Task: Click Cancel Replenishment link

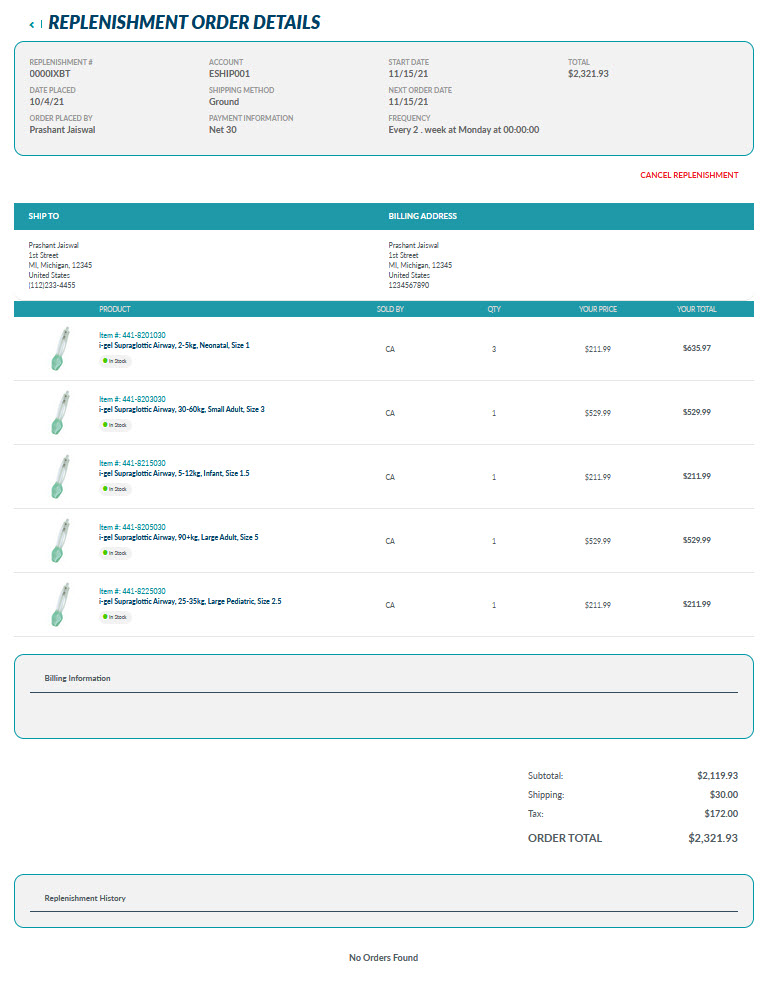Action: (x=689, y=175)
